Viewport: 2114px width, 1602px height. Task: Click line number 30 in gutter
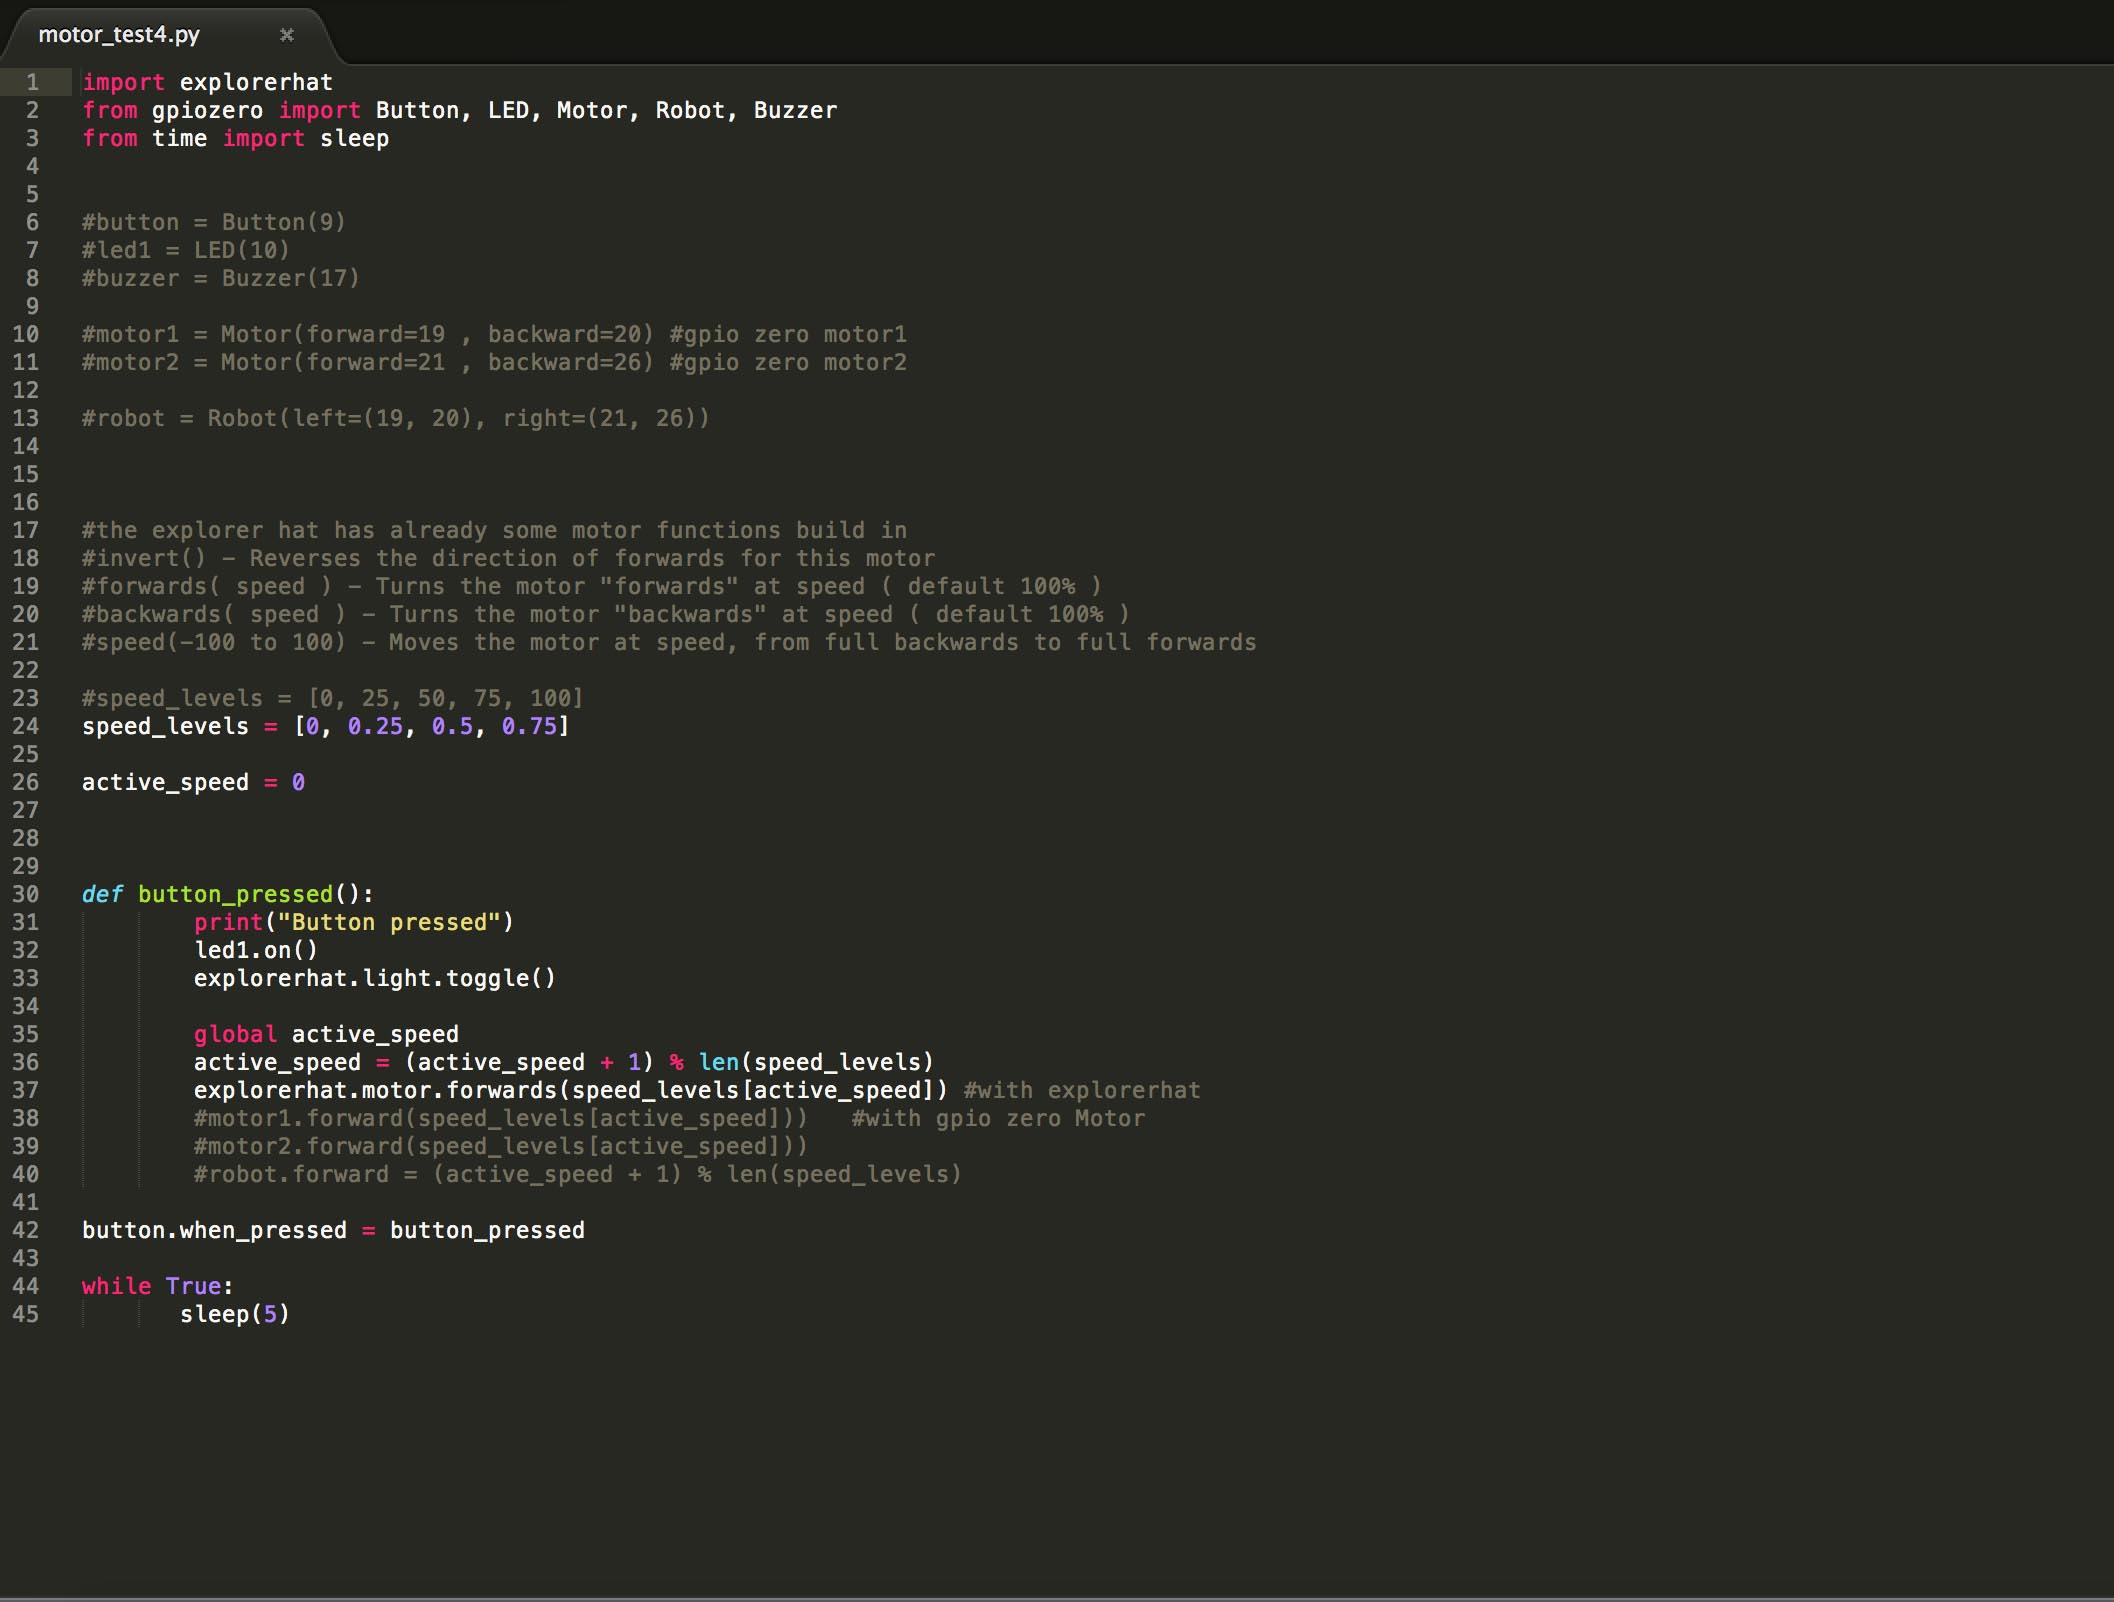click(x=26, y=894)
